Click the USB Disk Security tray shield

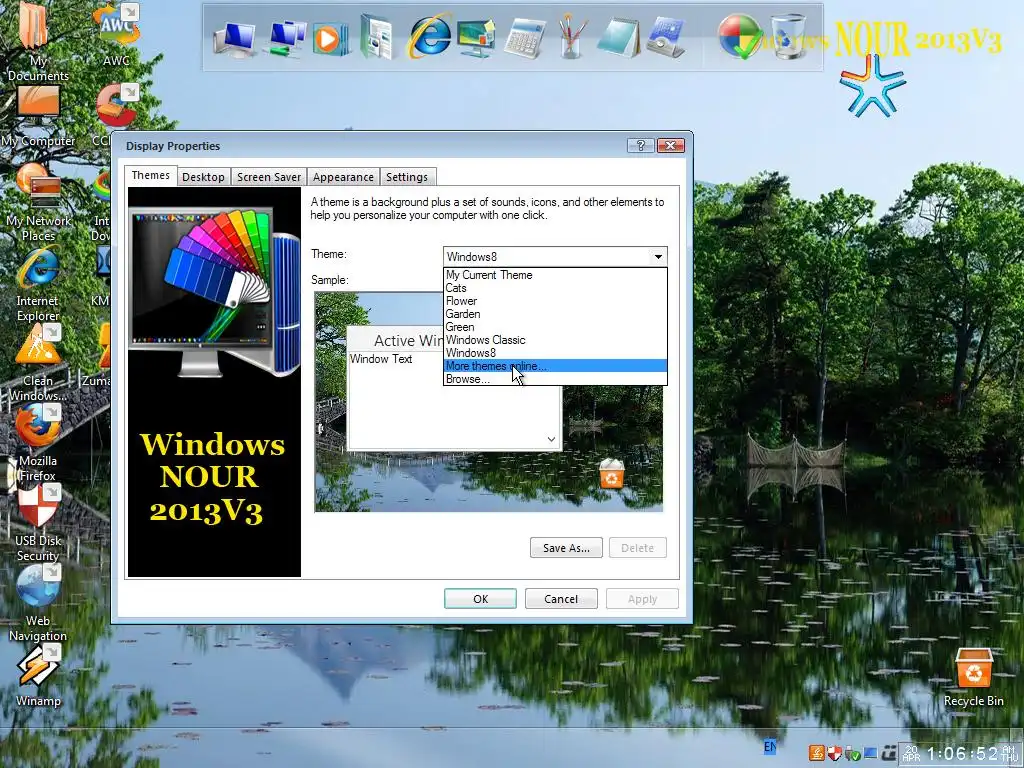[834, 753]
